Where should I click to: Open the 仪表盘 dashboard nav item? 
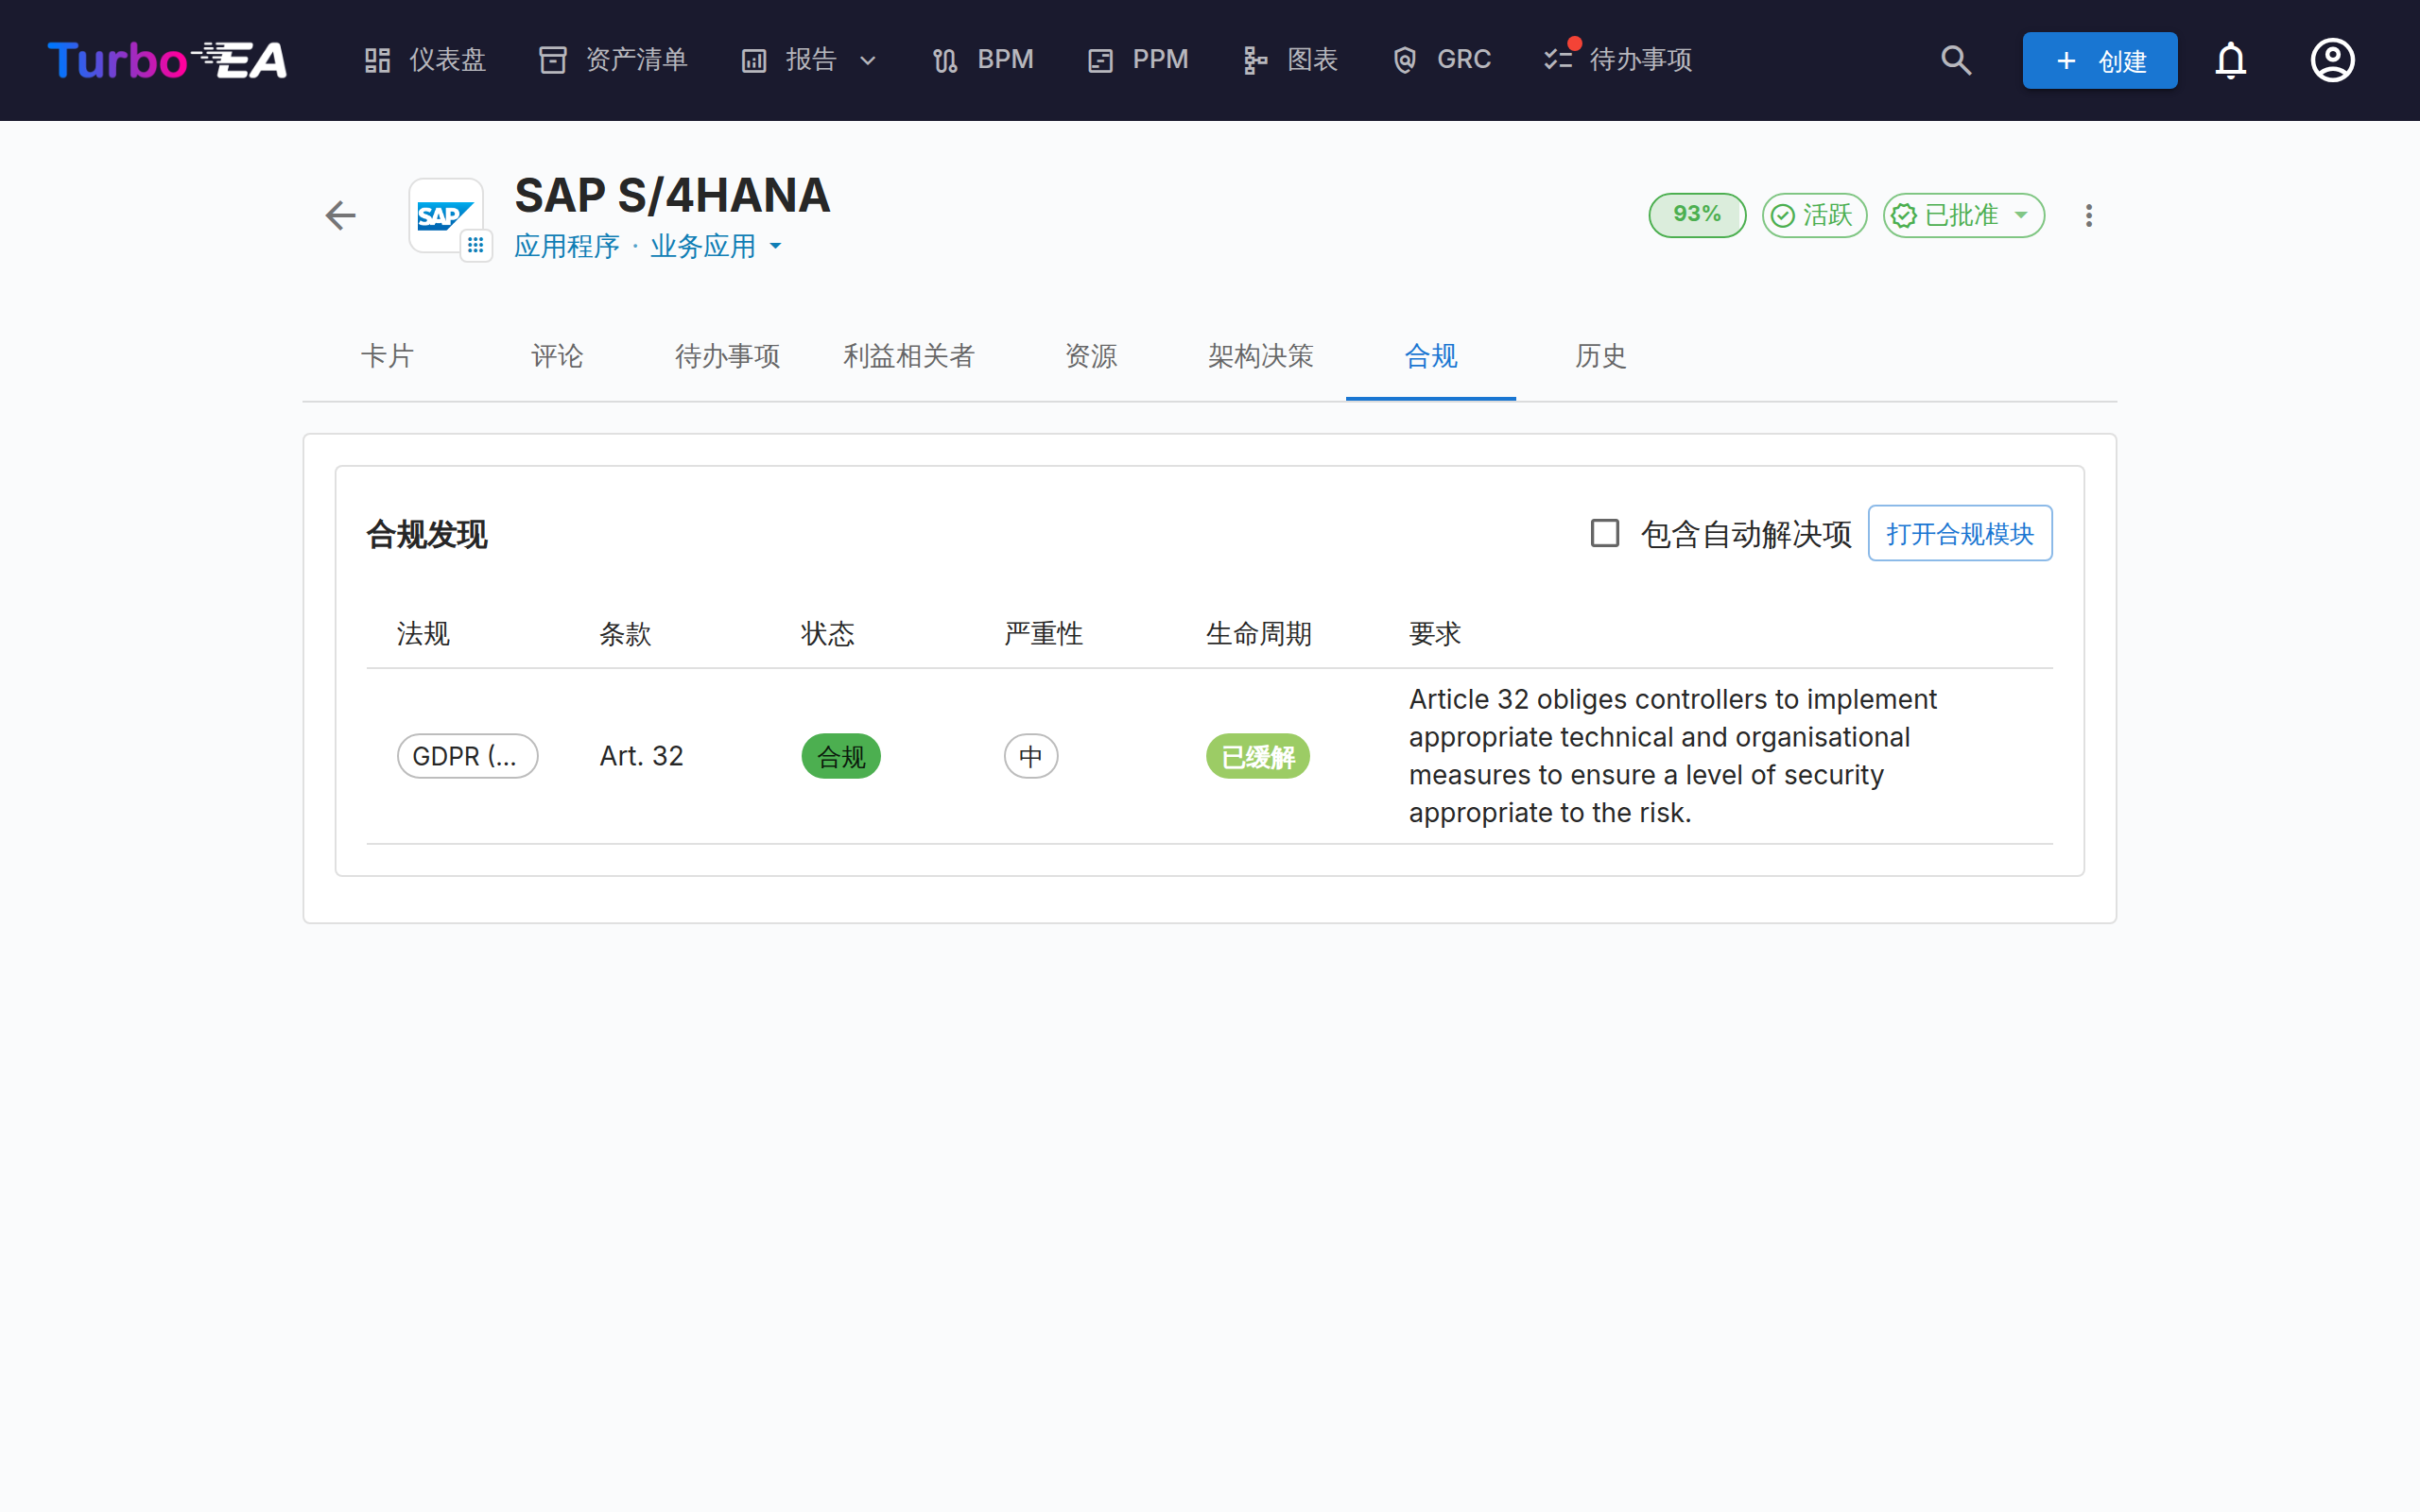pyautogui.click(x=424, y=60)
